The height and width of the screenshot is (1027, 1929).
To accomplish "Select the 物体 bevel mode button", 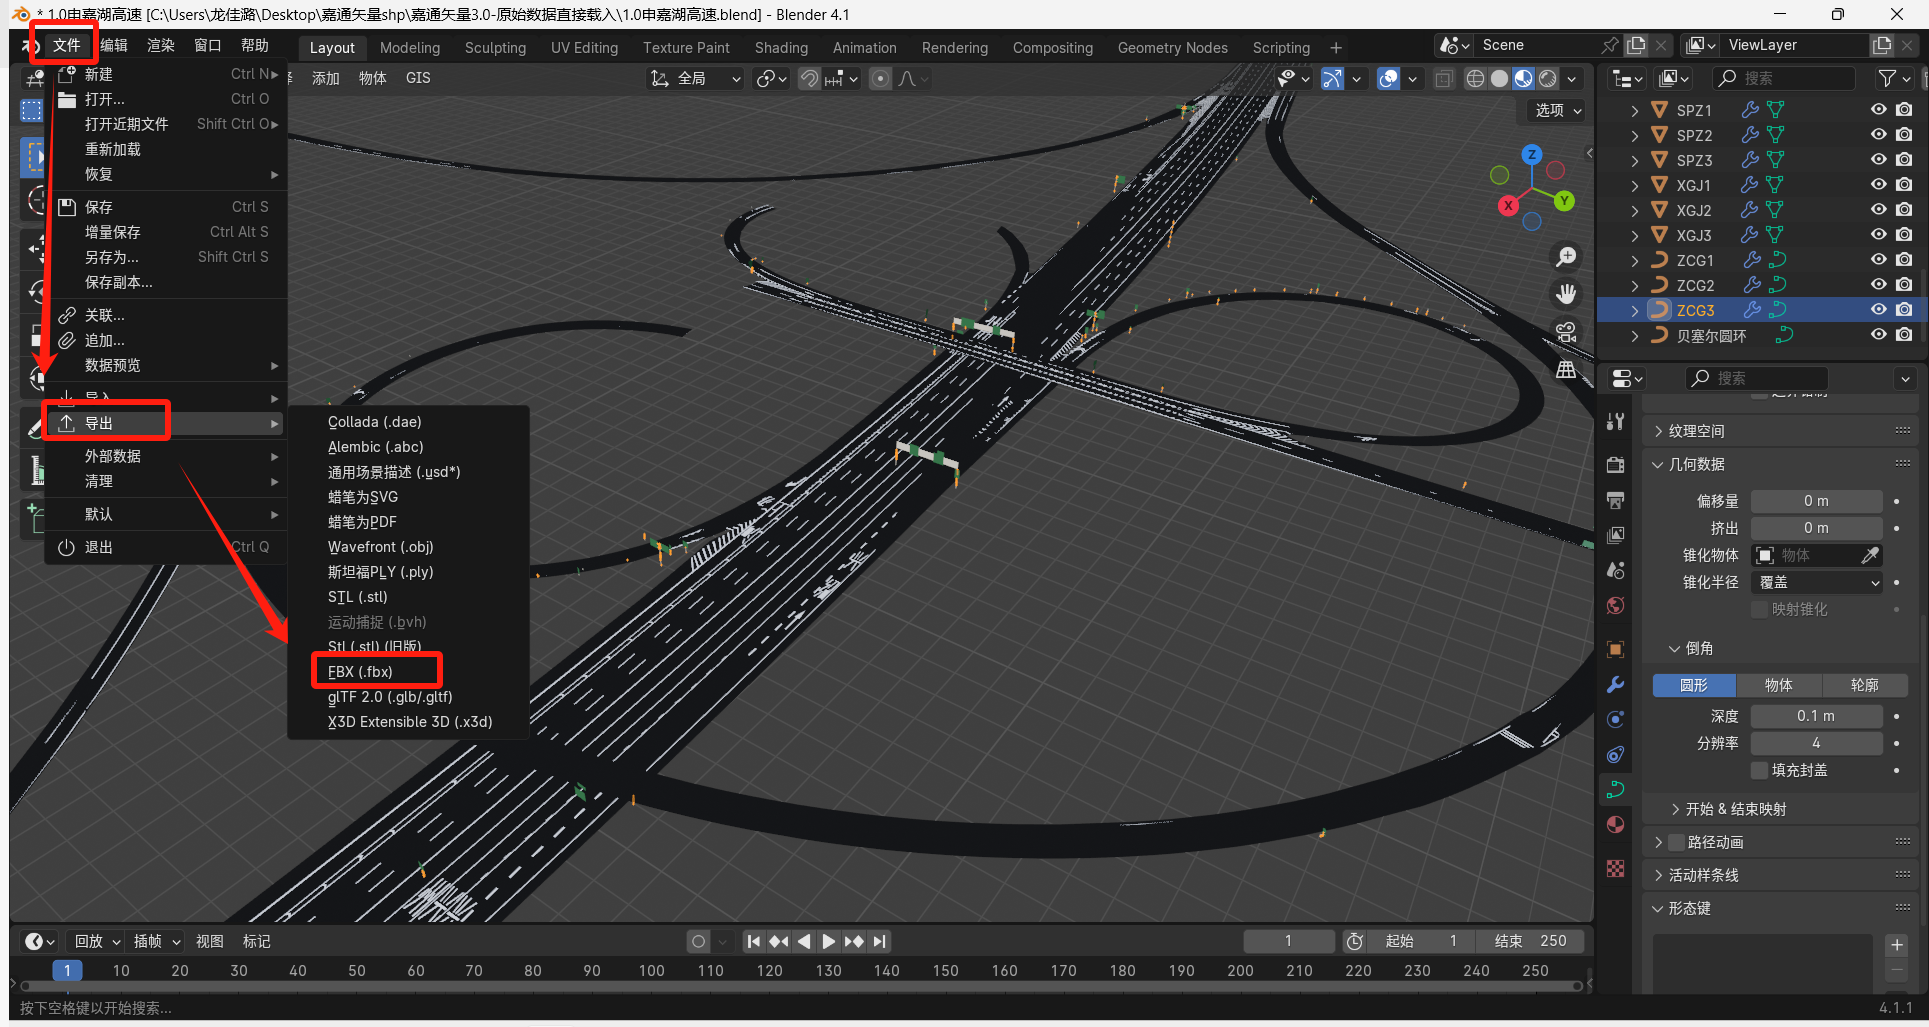I will (x=1778, y=685).
